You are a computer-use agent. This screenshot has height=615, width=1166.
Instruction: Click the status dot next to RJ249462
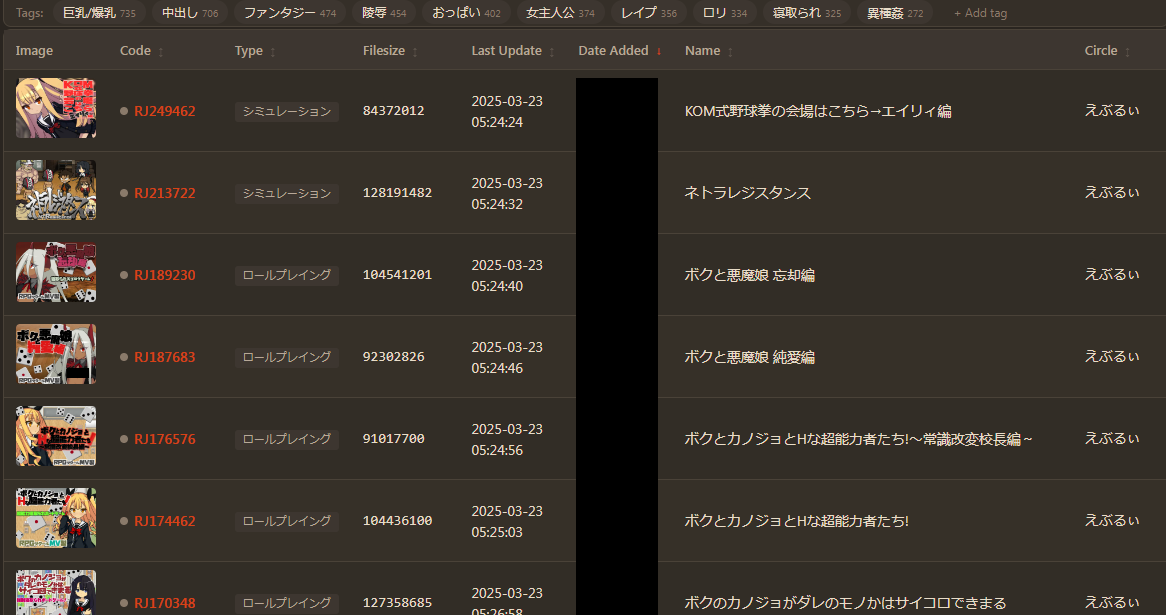pyautogui.click(x=124, y=111)
